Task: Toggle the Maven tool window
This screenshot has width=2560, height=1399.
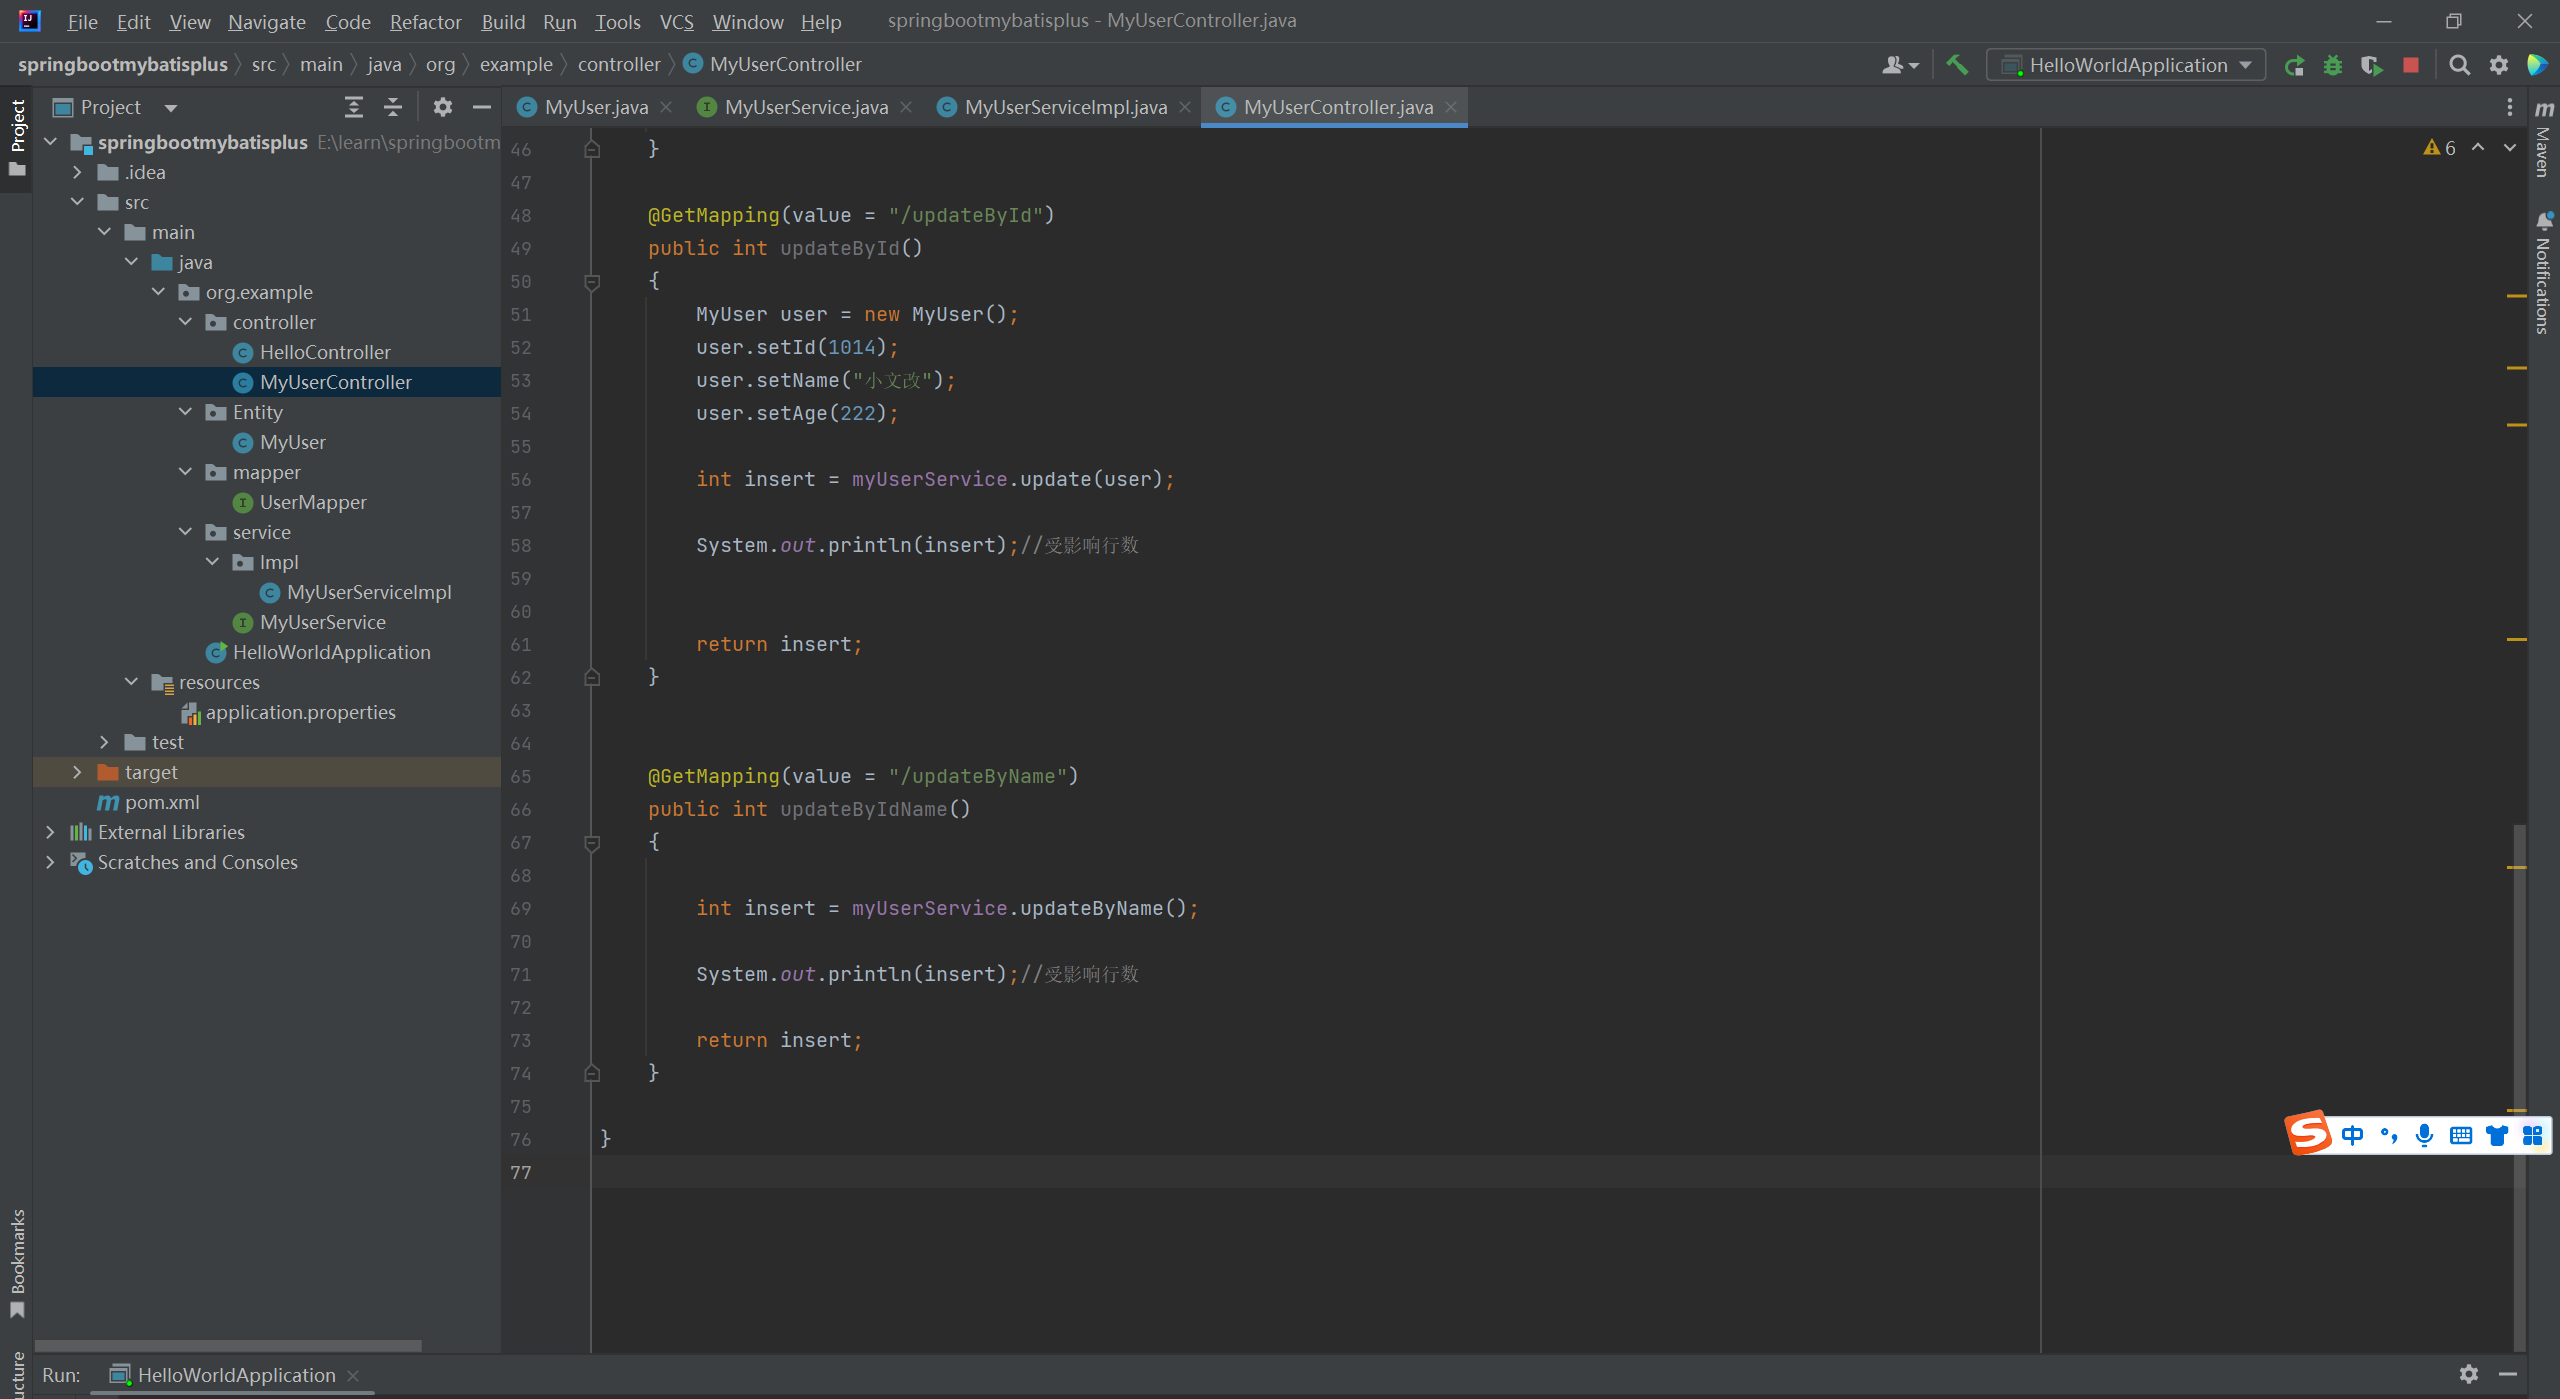Action: [2544, 140]
